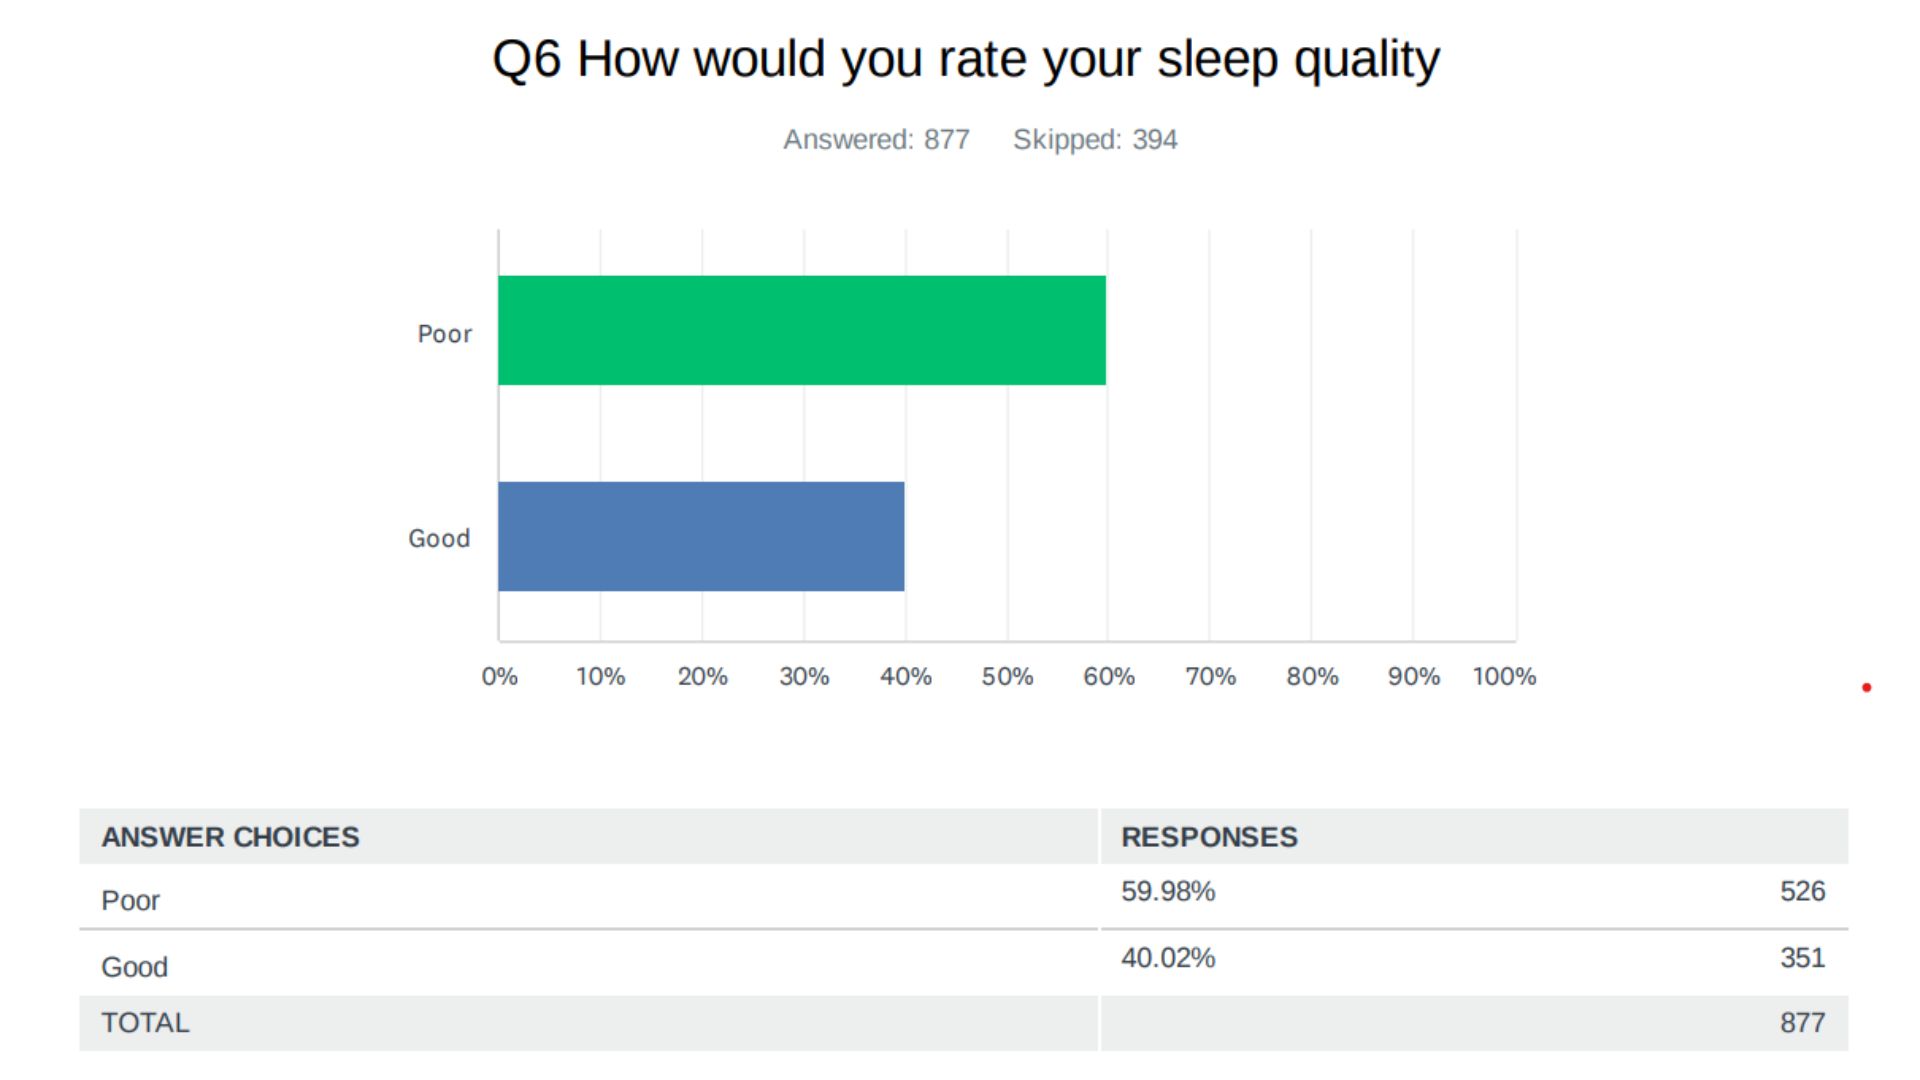This screenshot has width=1920, height=1080.
Task: Click the red laser pointer dot
Action: pos(1866,688)
